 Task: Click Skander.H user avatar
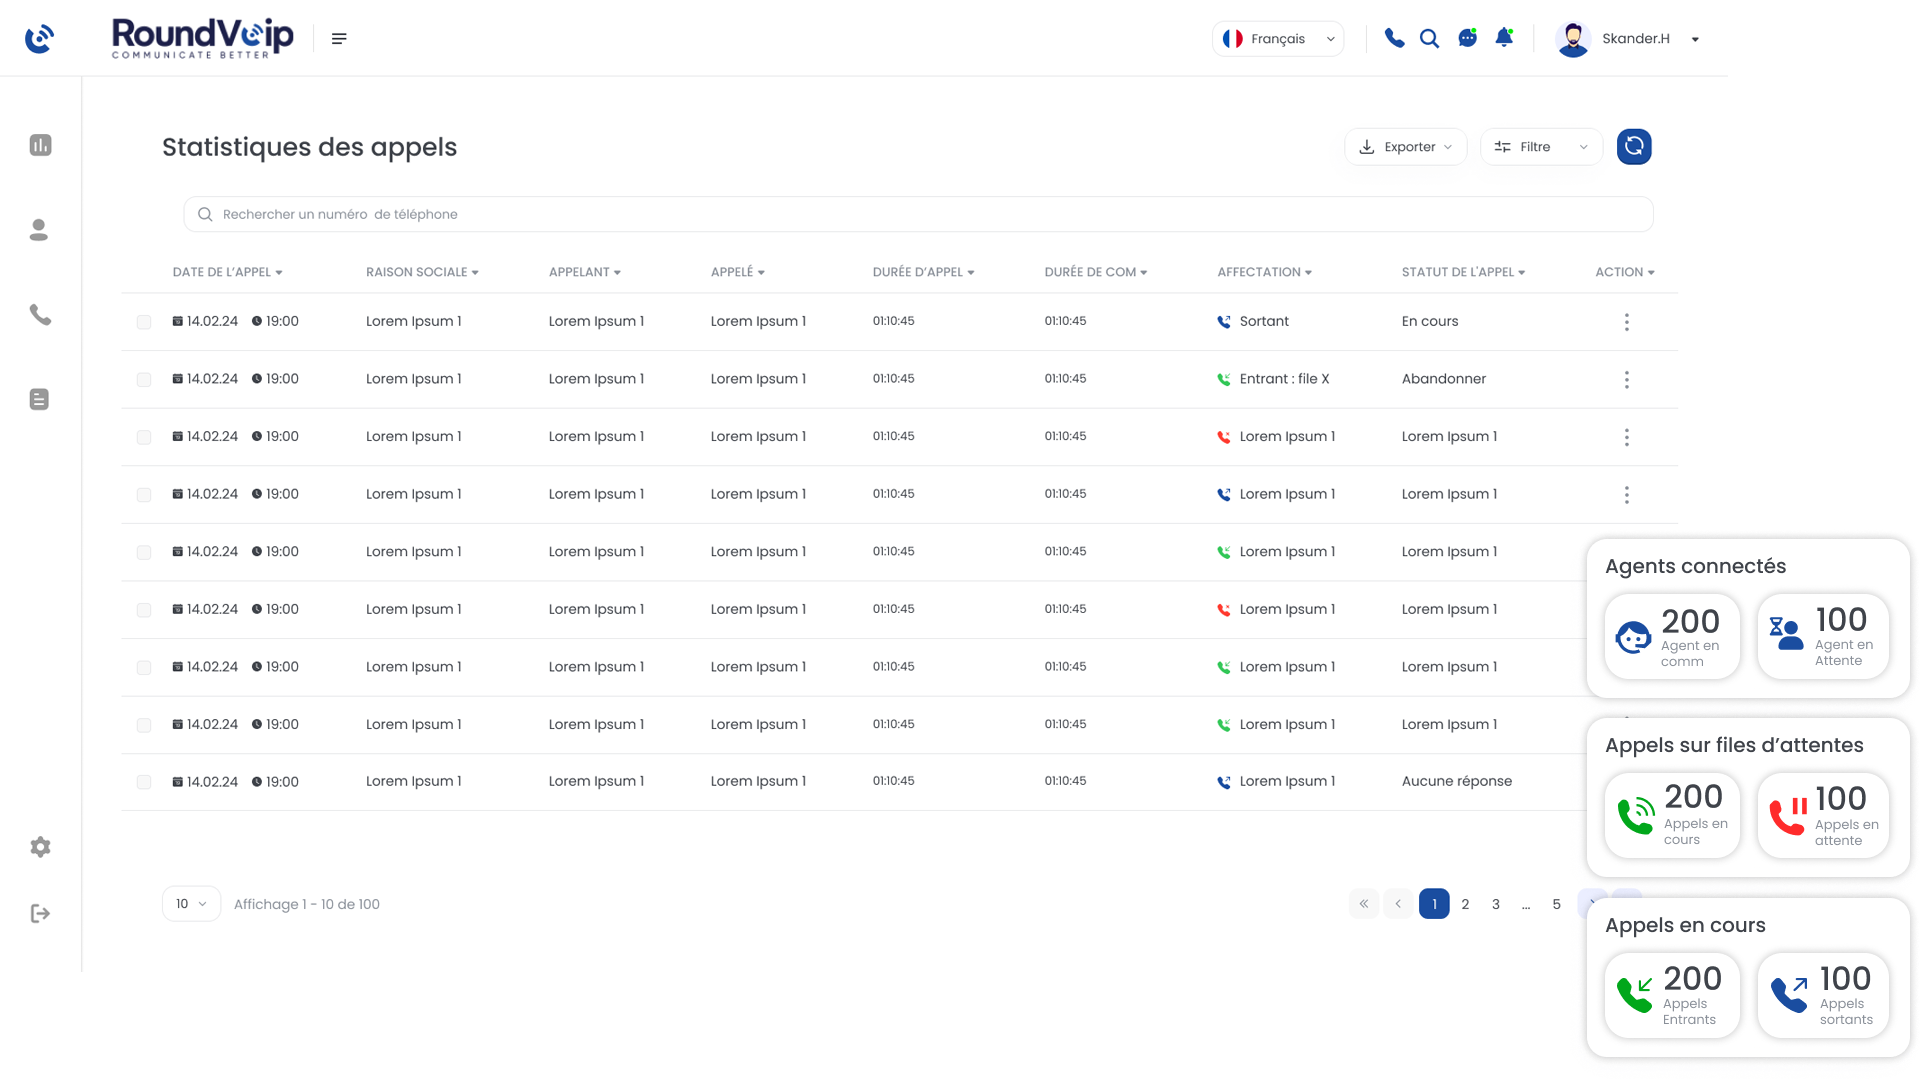[1573, 39]
